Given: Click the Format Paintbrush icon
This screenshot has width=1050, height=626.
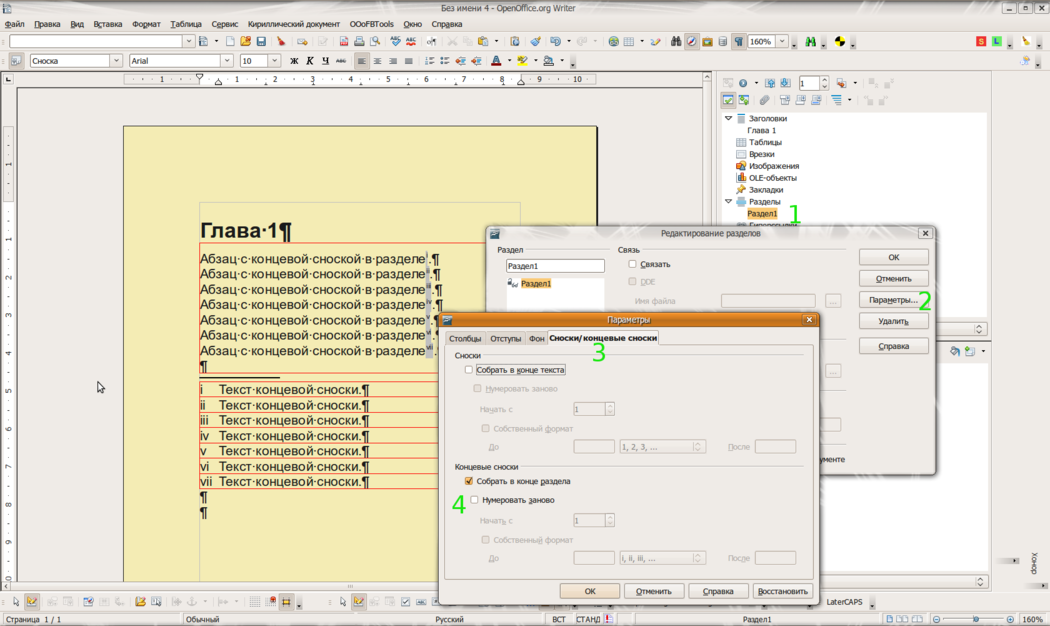Looking at the screenshot, I should click(x=535, y=42).
